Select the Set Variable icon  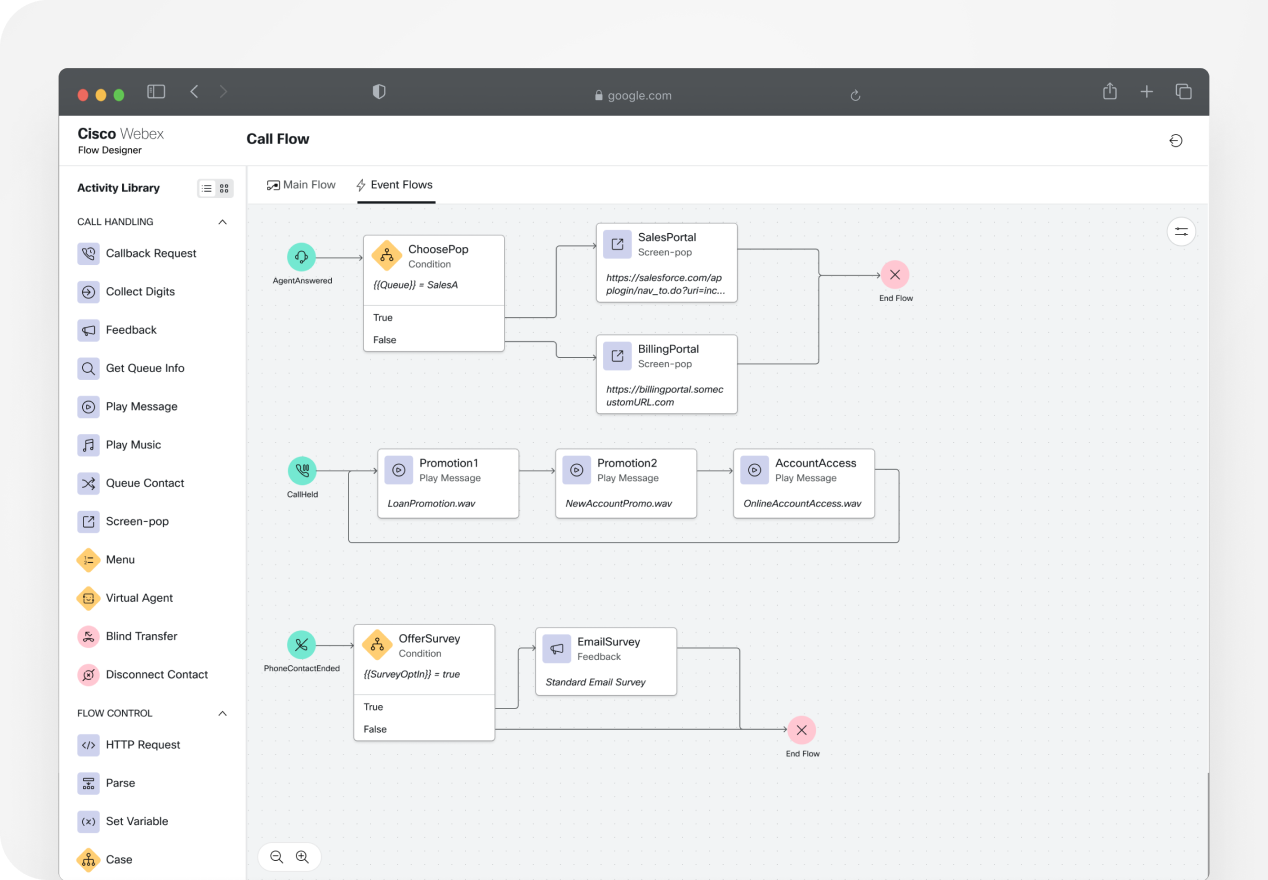click(88, 821)
